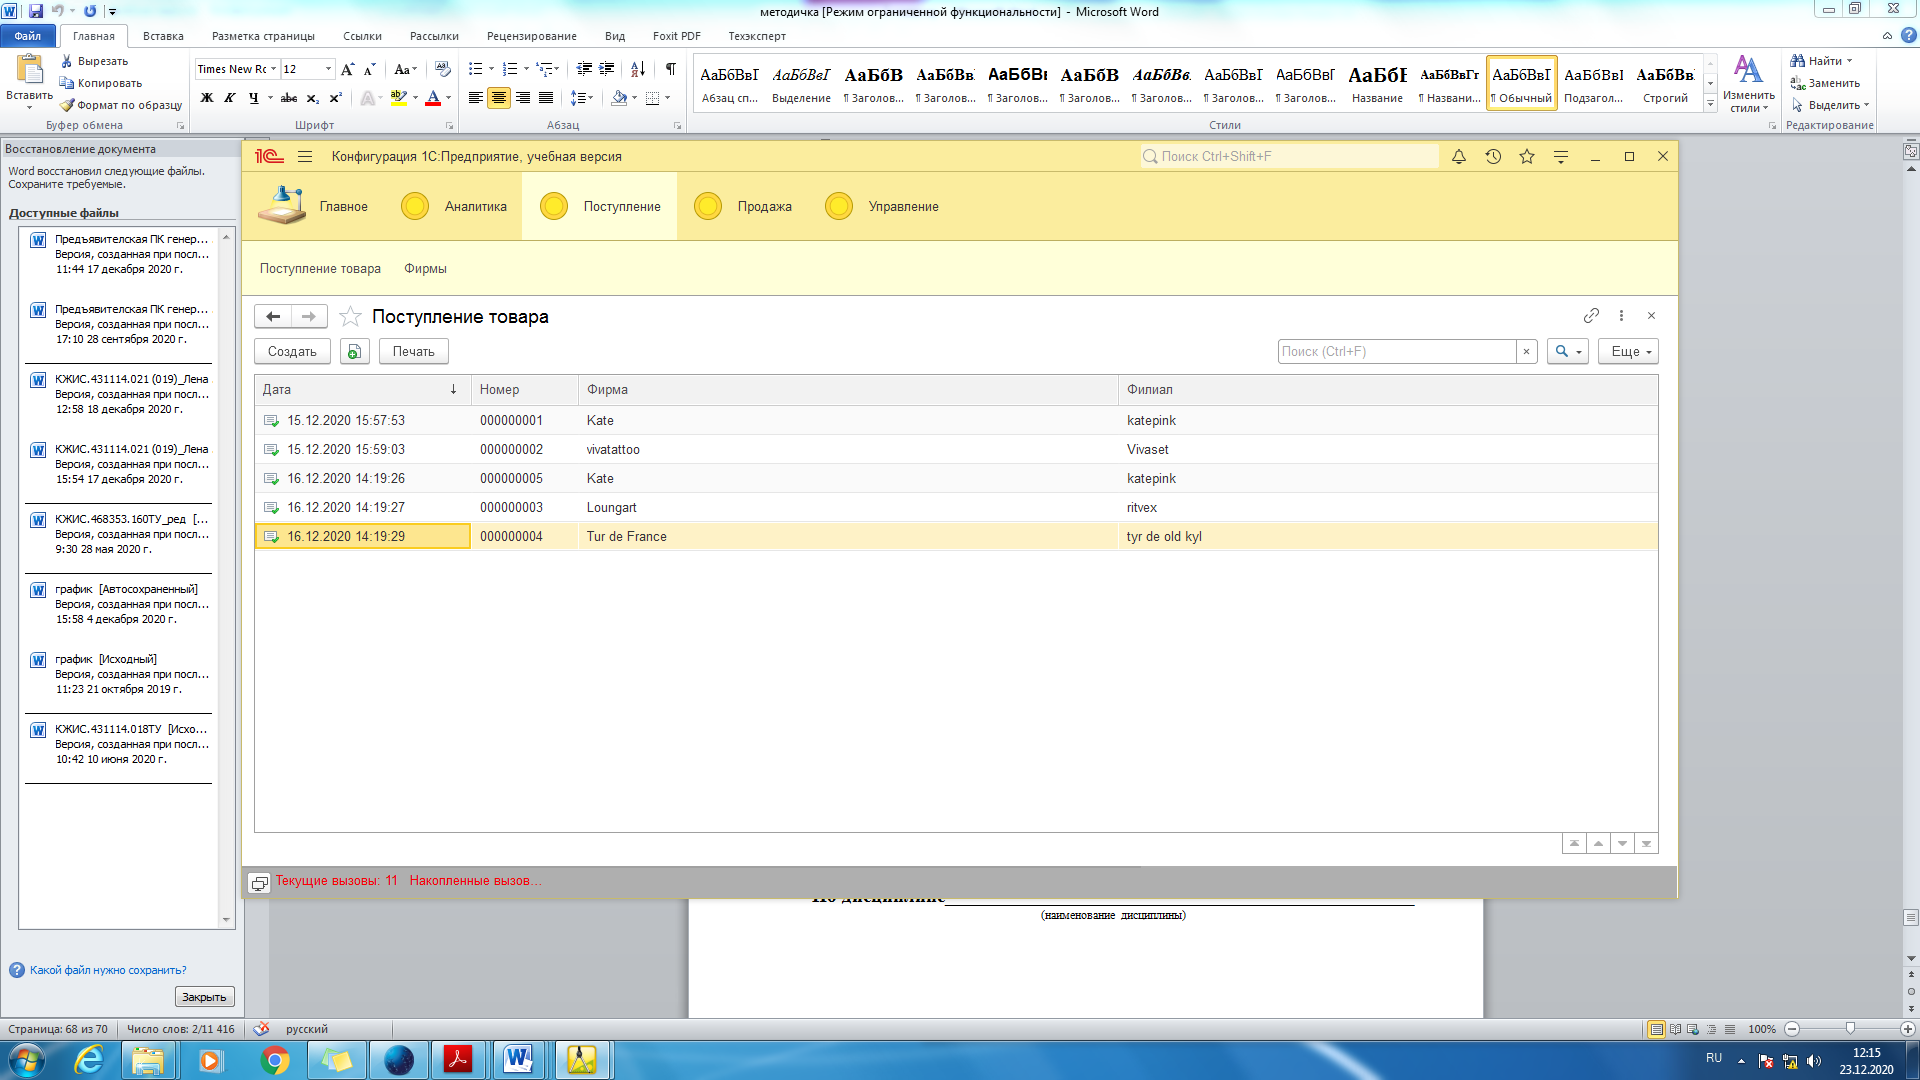Click the back arrow in 1C

(x=273, y=317)
